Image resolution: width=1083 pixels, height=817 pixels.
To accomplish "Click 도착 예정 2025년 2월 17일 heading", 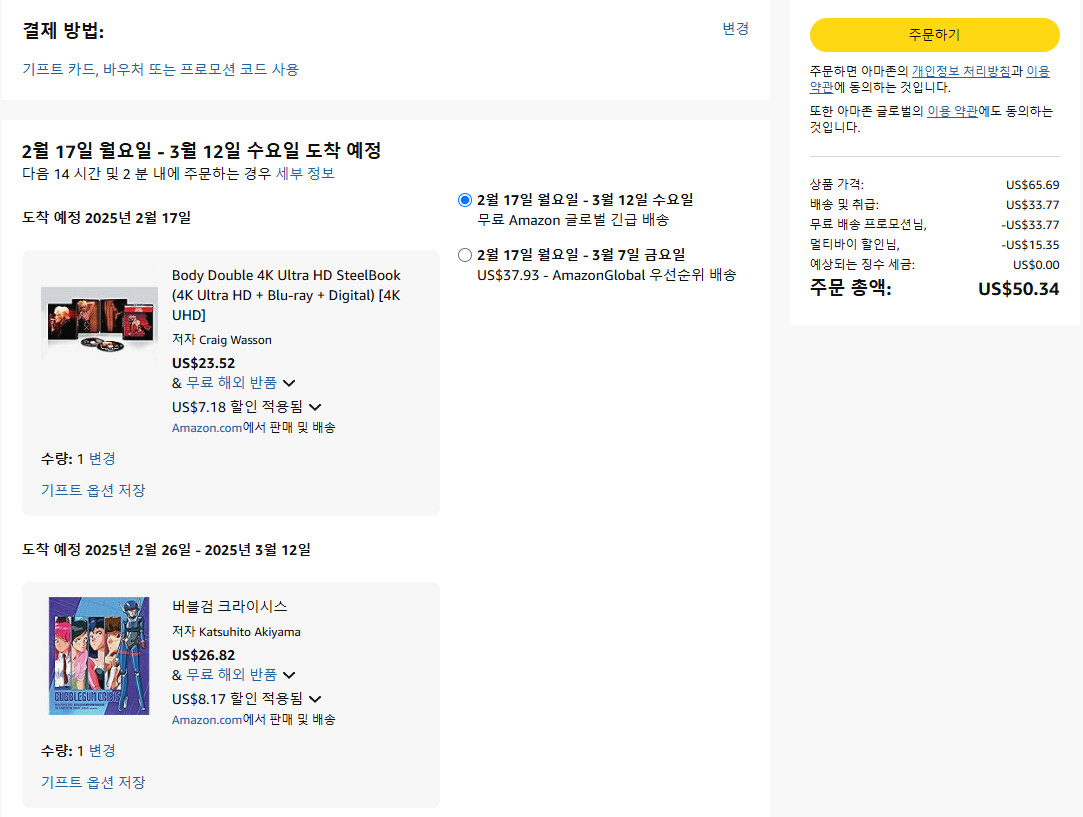I will (106, 218).
